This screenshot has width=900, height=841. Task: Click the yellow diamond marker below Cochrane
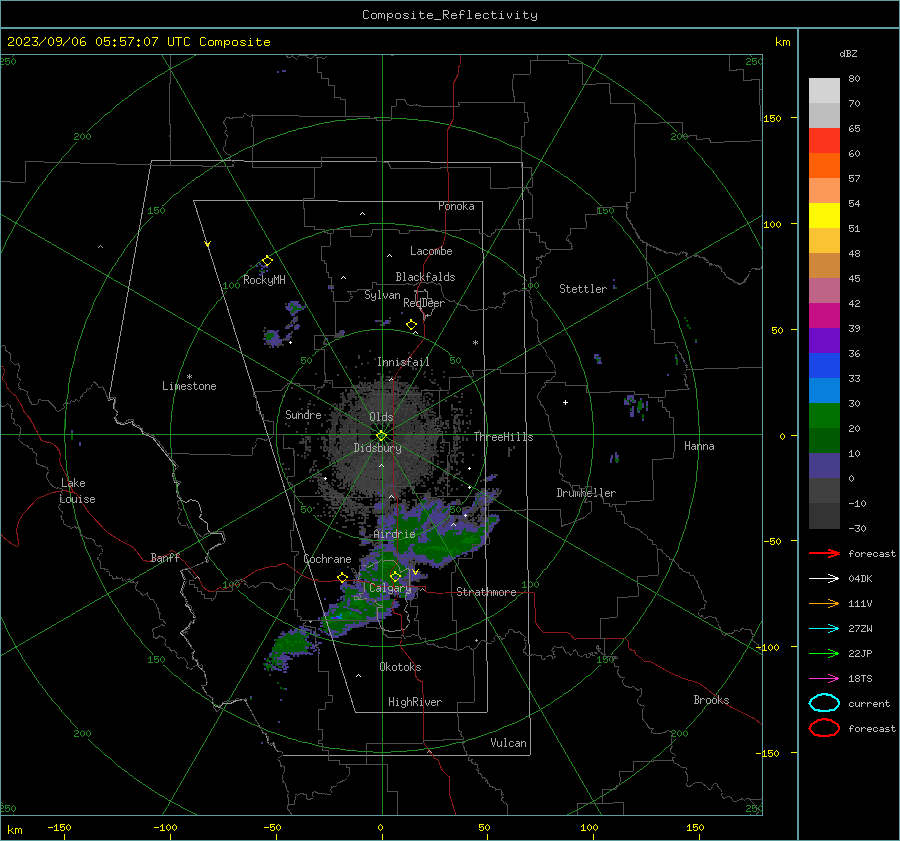click(343, 577)
